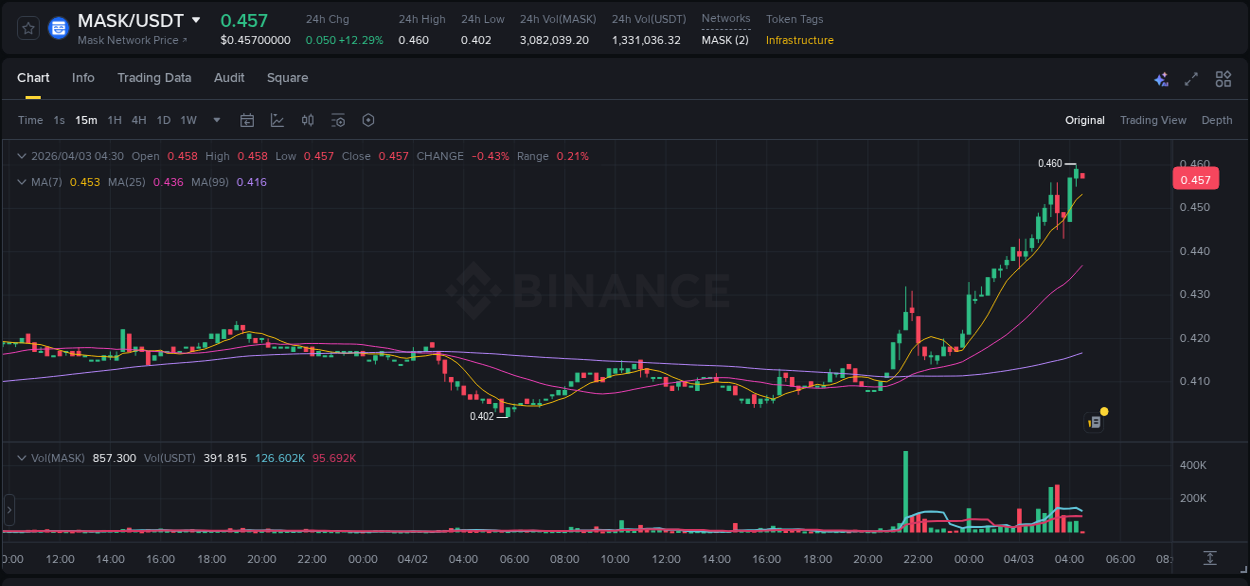Open the technical indicators icon
Image resolution: width=1250 pixels, height=586 pixels.
277,120
